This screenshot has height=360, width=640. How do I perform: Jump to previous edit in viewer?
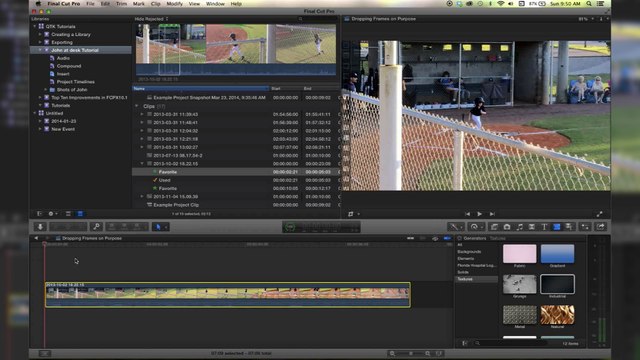[x=467, y=214]
